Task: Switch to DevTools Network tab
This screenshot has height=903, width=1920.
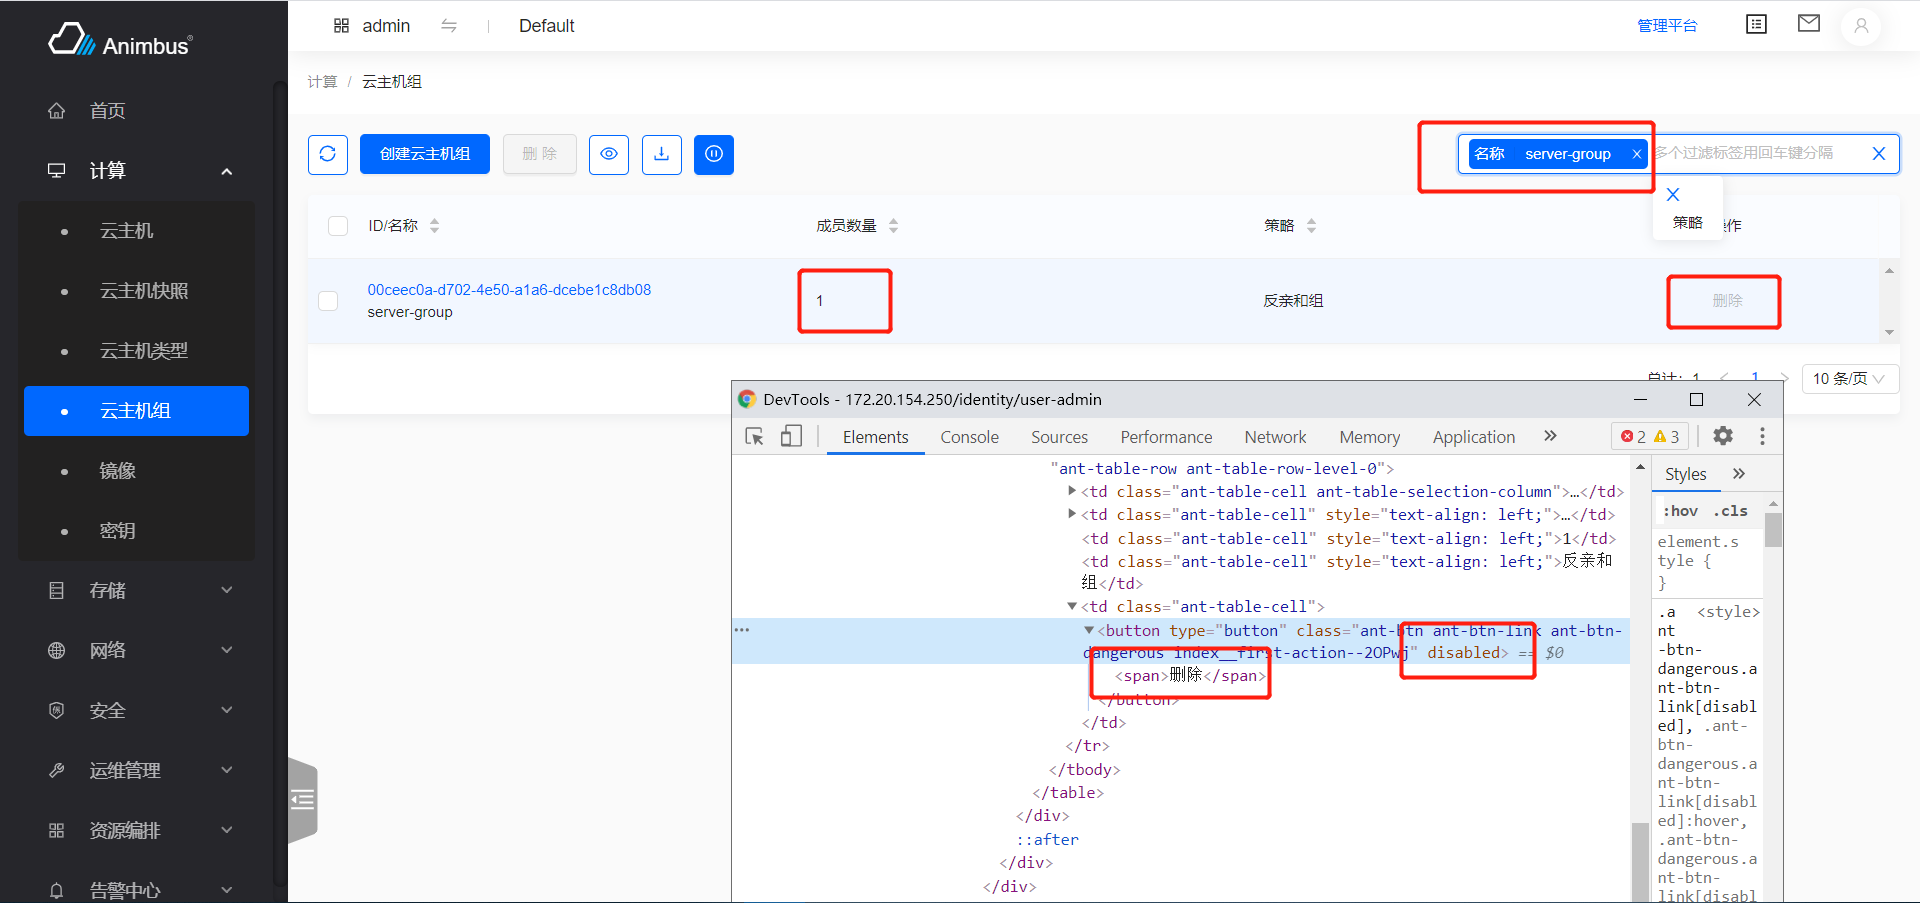Action: tap(1275, 437)
